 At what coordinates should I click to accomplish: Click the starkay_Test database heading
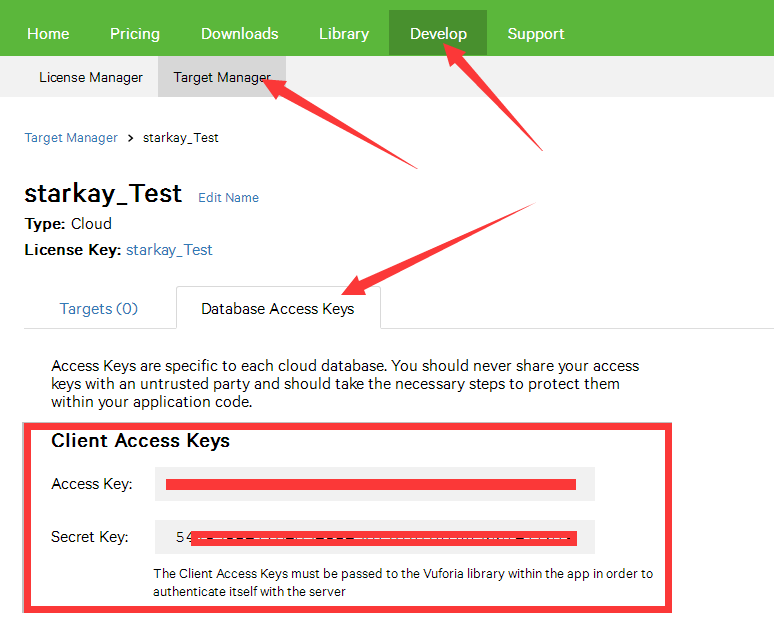tap(103, 193)
